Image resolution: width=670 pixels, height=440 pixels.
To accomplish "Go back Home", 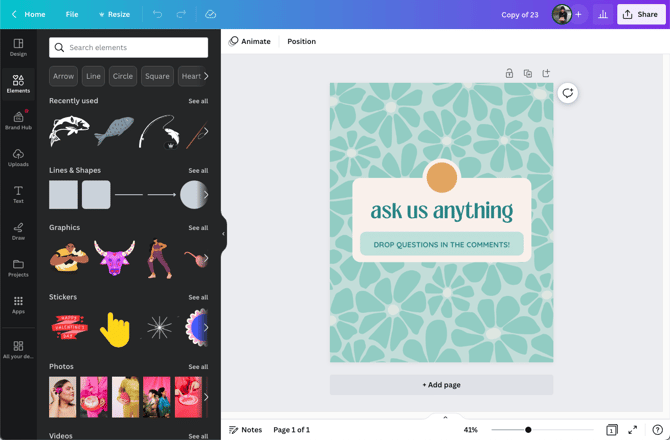I will (x=28, y=14).
